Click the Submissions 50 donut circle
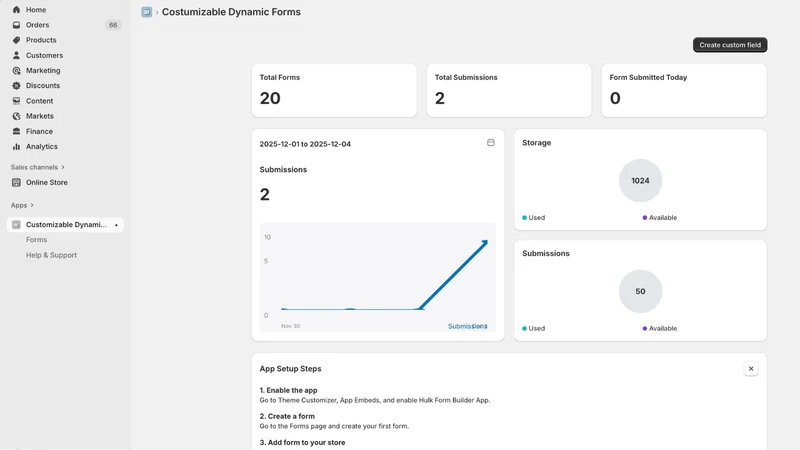The width and height of the screenshot is (800, 450). (640, 291)
